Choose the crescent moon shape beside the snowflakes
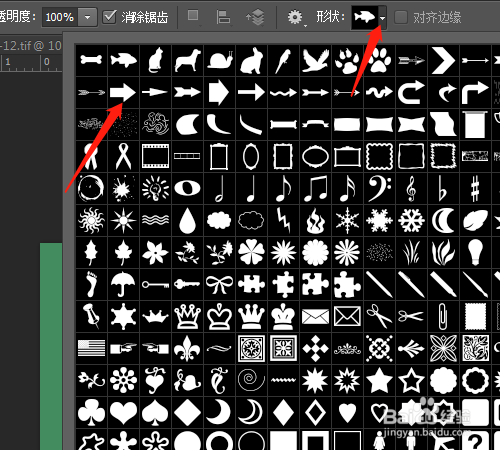Image resolution: width=500 pixels, height=450 pixels. [x=443, y=220]
